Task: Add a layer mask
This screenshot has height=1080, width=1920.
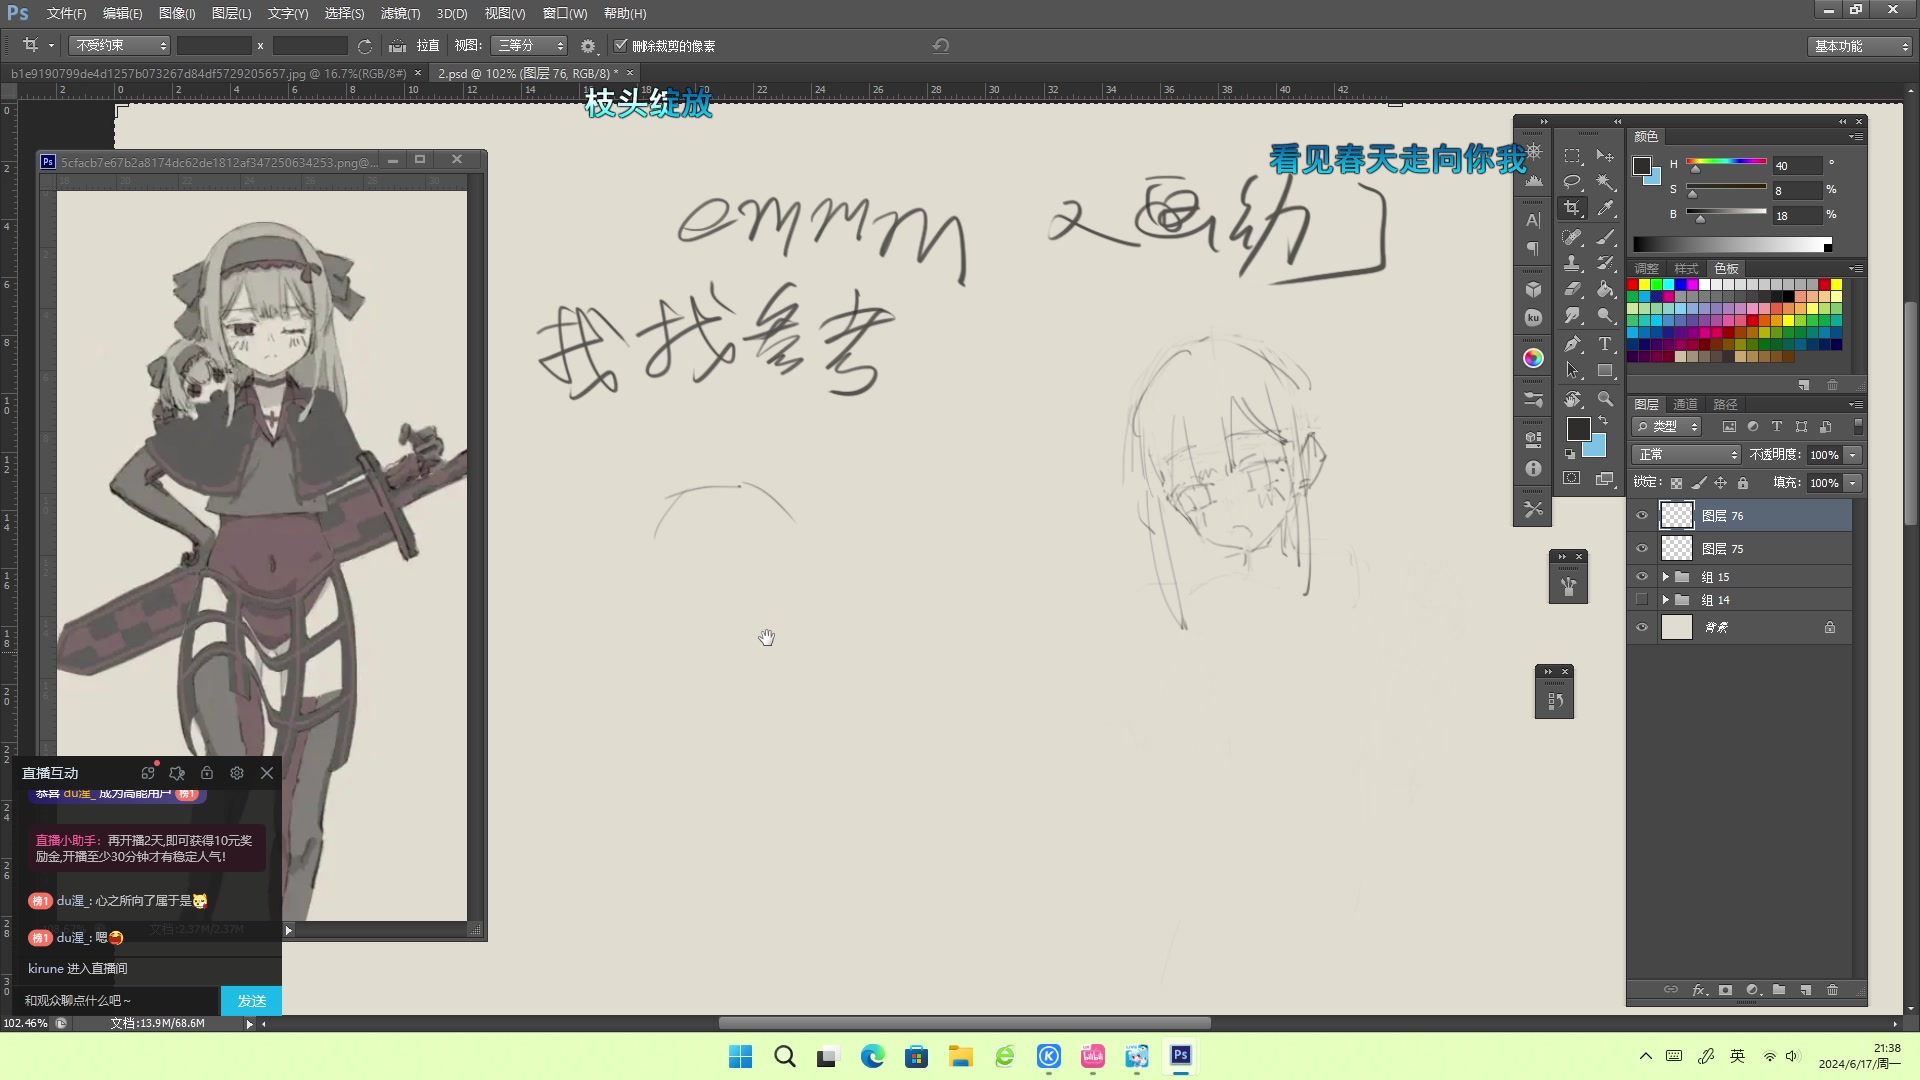Action: [1725, 990]
